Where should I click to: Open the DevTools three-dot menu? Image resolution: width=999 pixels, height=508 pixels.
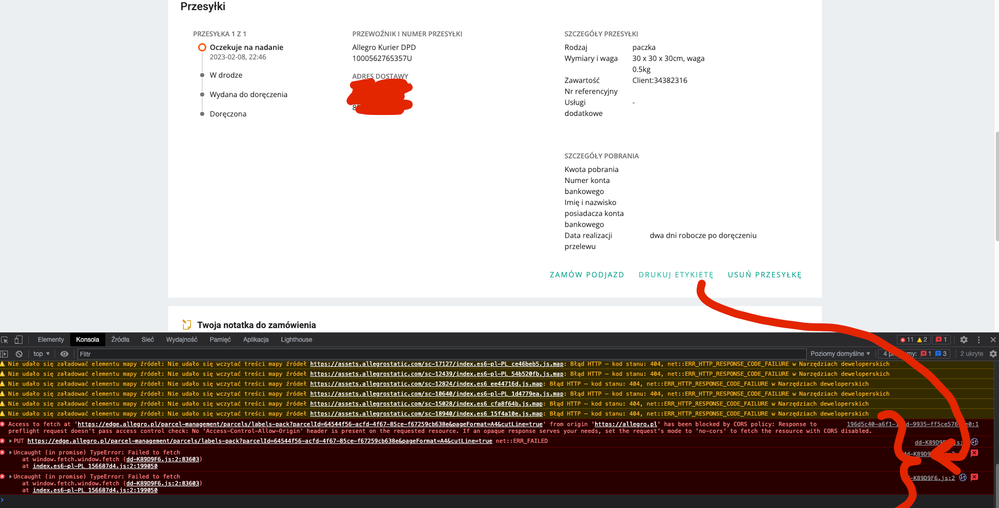click(x=976, y=340)
